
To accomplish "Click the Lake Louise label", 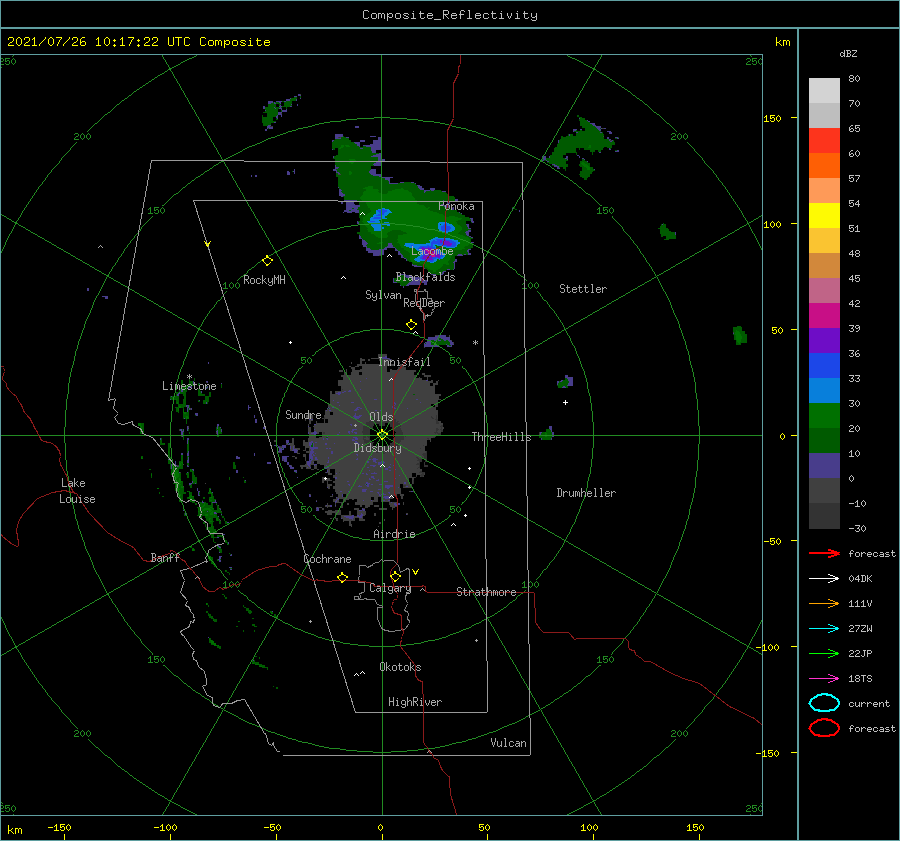I will [x=77, y=491].
